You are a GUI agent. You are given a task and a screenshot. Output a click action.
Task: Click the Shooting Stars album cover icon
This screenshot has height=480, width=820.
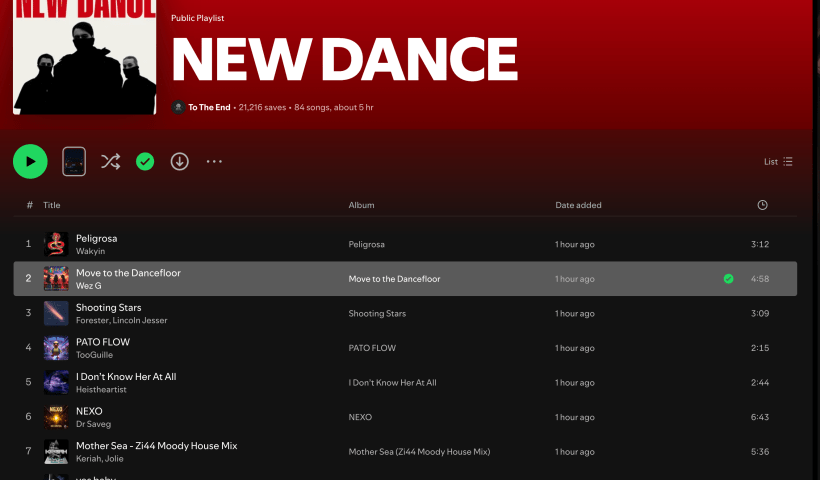[56, 313]
